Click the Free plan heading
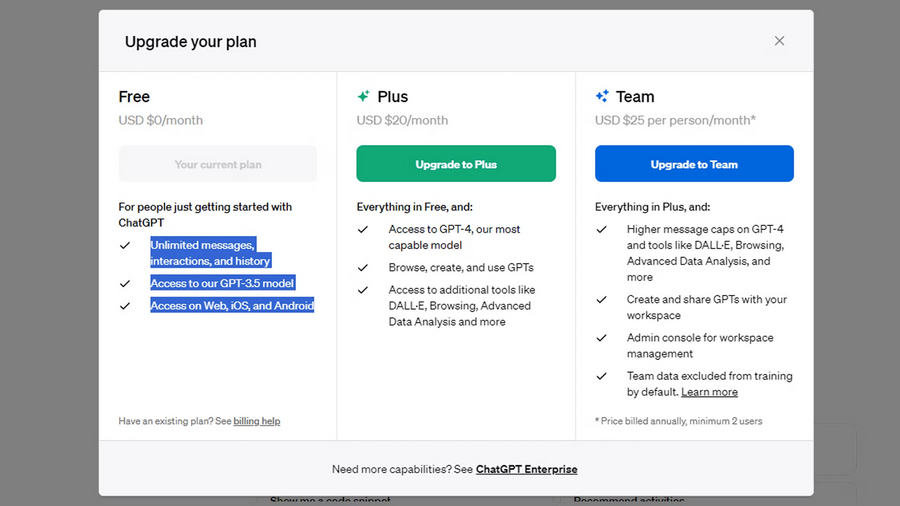 [134, 96]
